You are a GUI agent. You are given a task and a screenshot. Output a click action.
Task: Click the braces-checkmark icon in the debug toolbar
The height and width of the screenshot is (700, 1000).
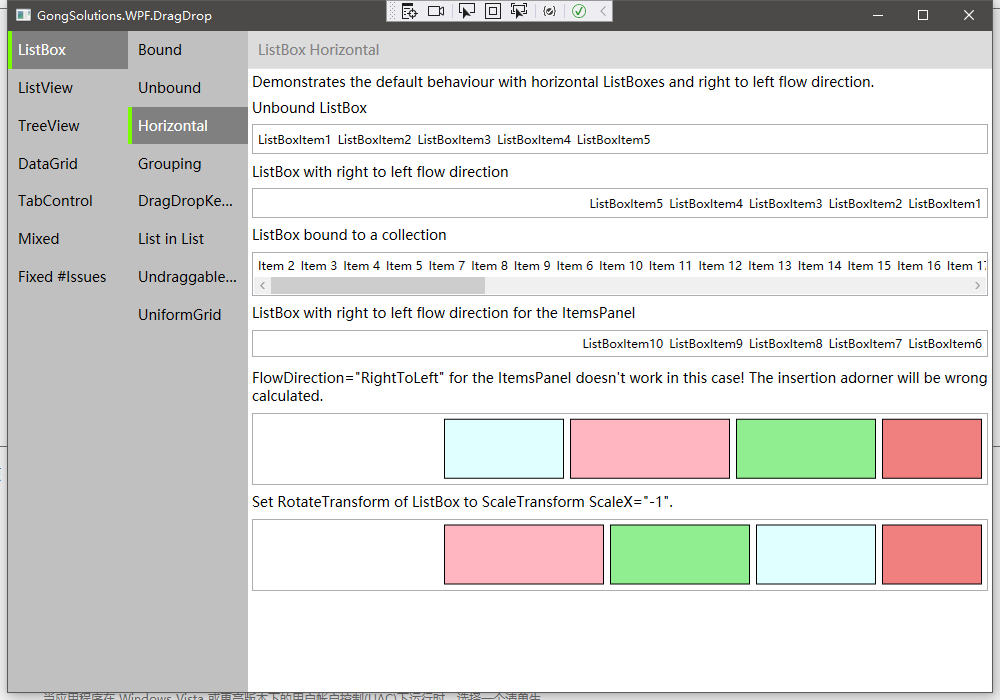[550, 11]
